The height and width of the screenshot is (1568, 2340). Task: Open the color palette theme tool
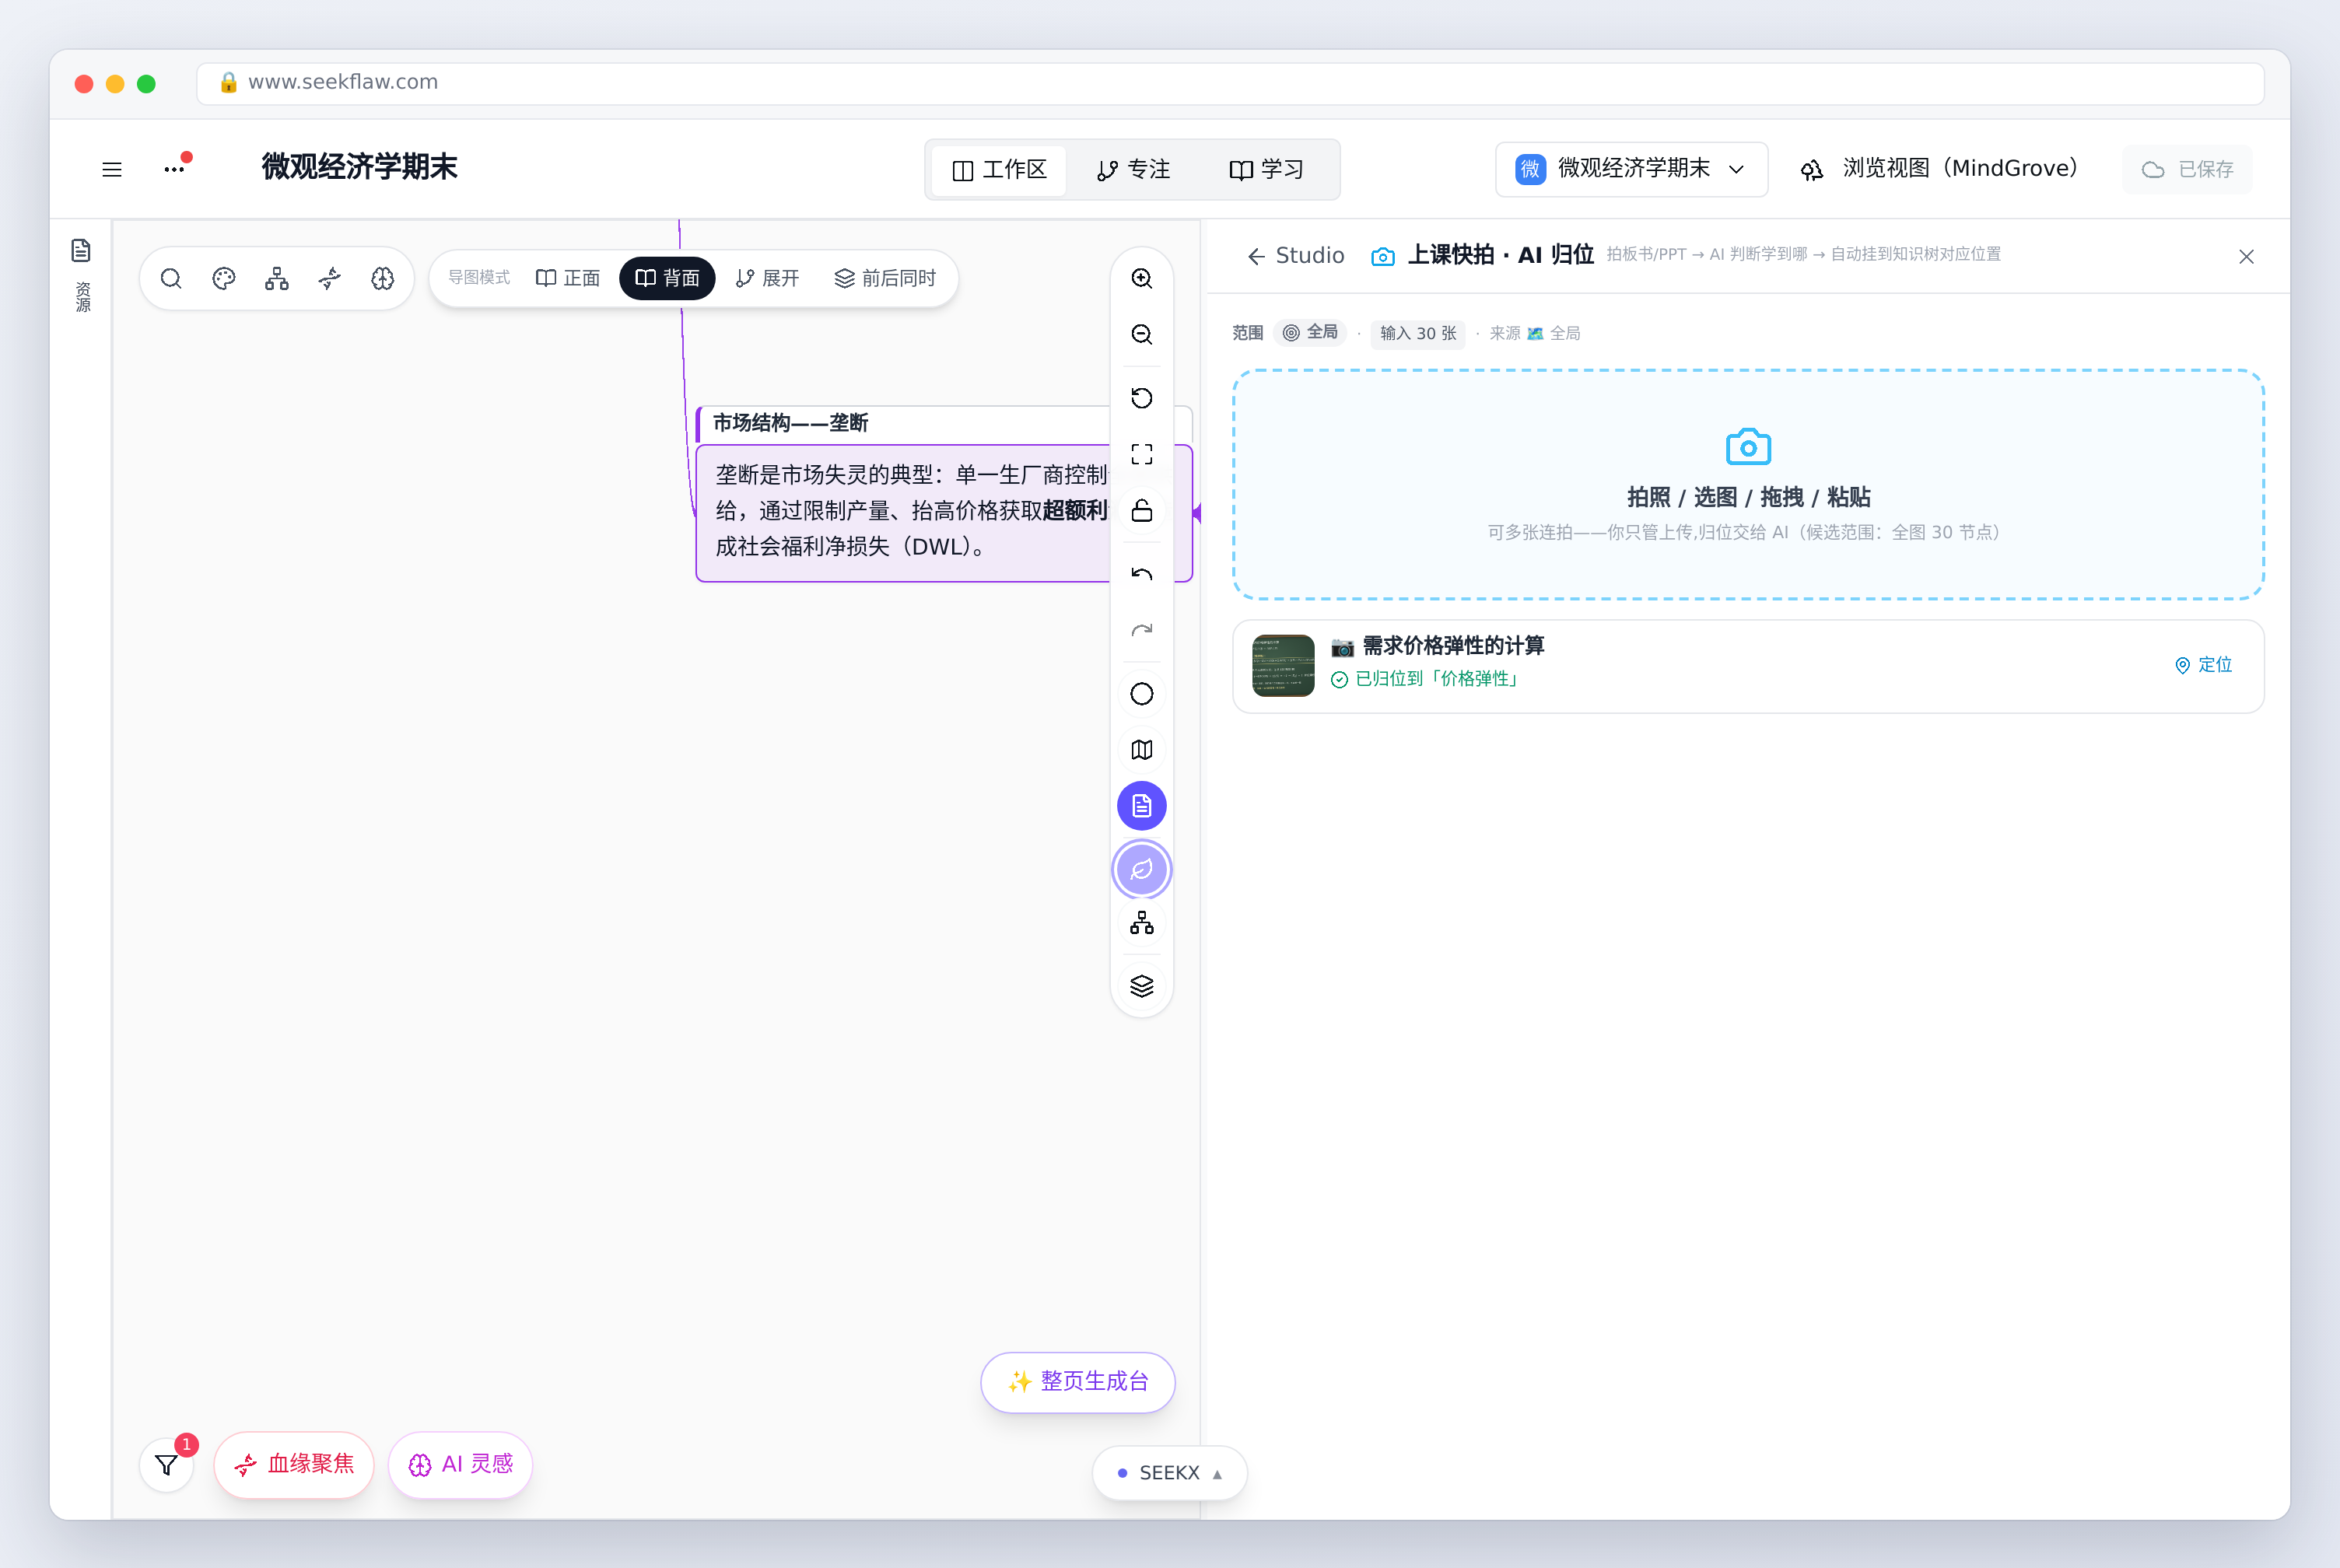224,278
